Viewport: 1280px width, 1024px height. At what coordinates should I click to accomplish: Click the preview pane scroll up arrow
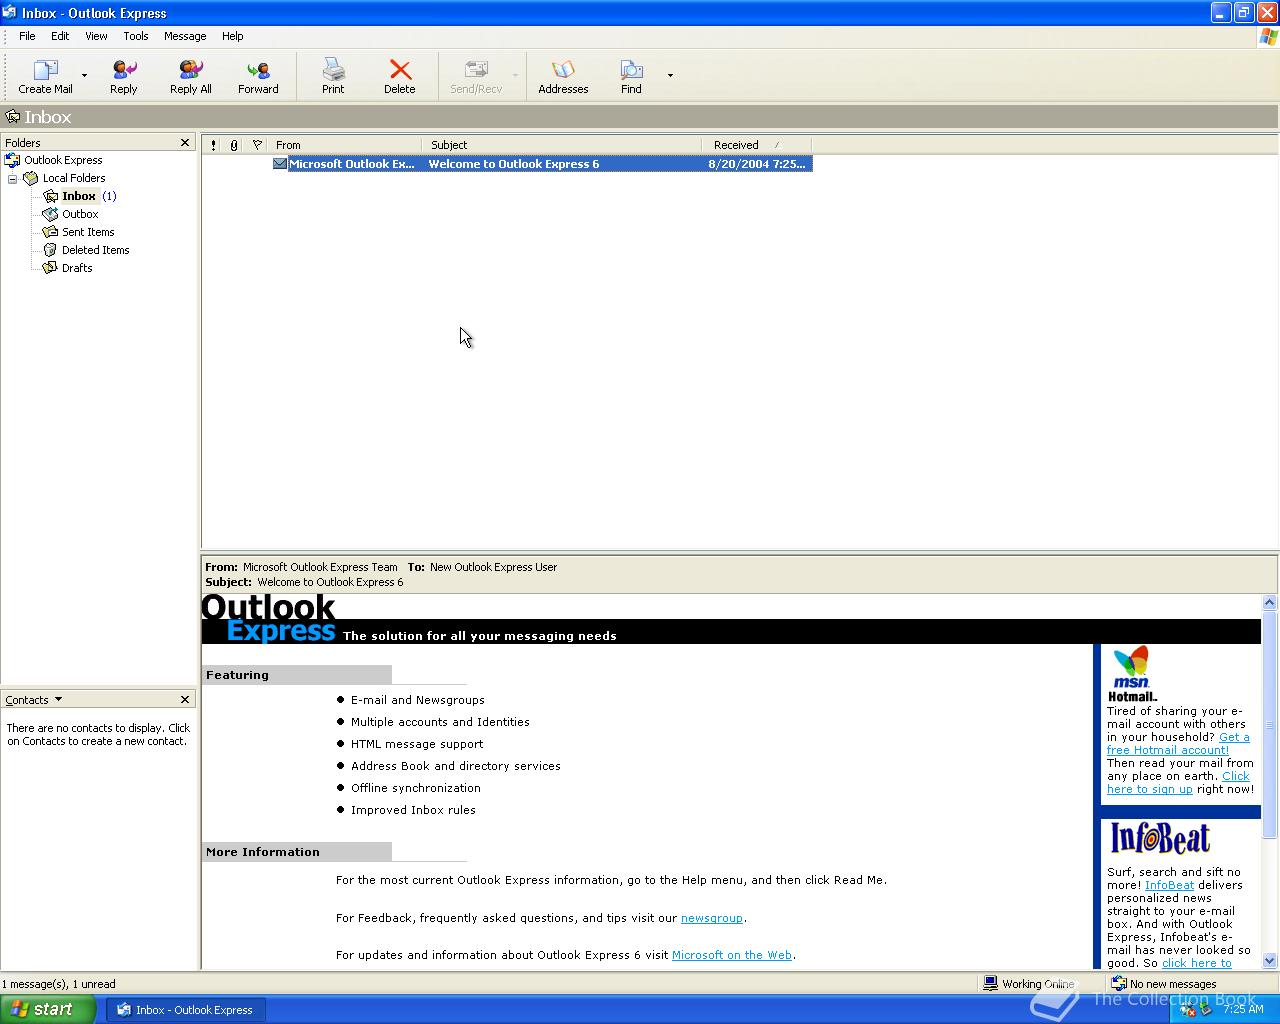coord(1270,603)
